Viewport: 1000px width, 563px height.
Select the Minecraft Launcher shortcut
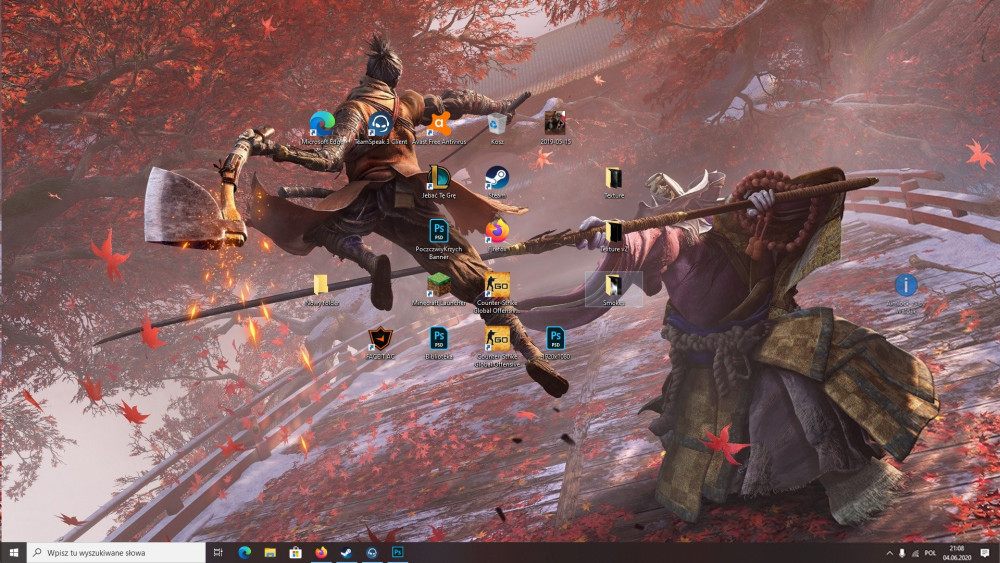pos(439,289)
